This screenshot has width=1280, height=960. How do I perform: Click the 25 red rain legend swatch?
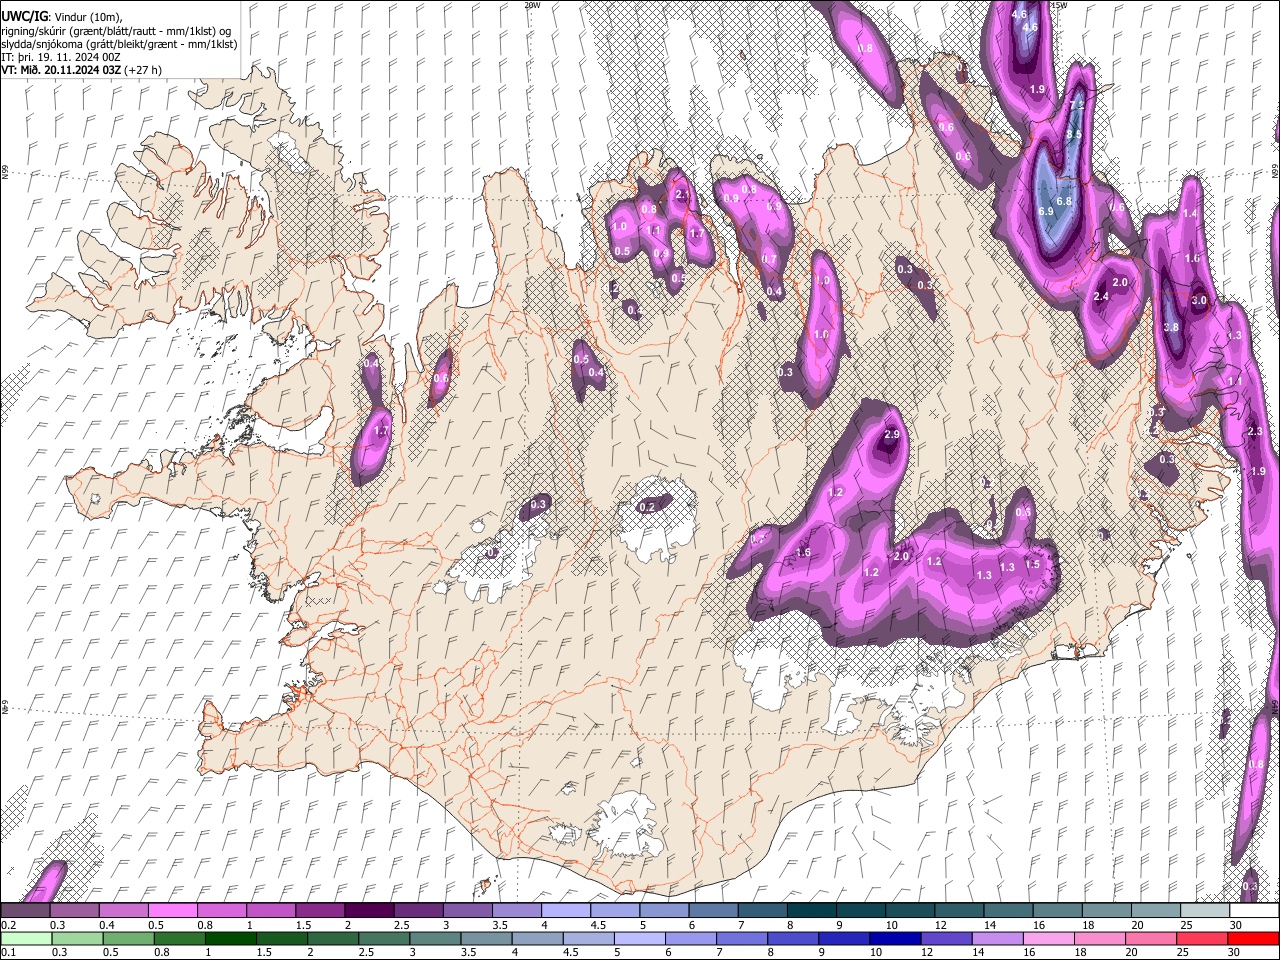[x=1203, y=938]
